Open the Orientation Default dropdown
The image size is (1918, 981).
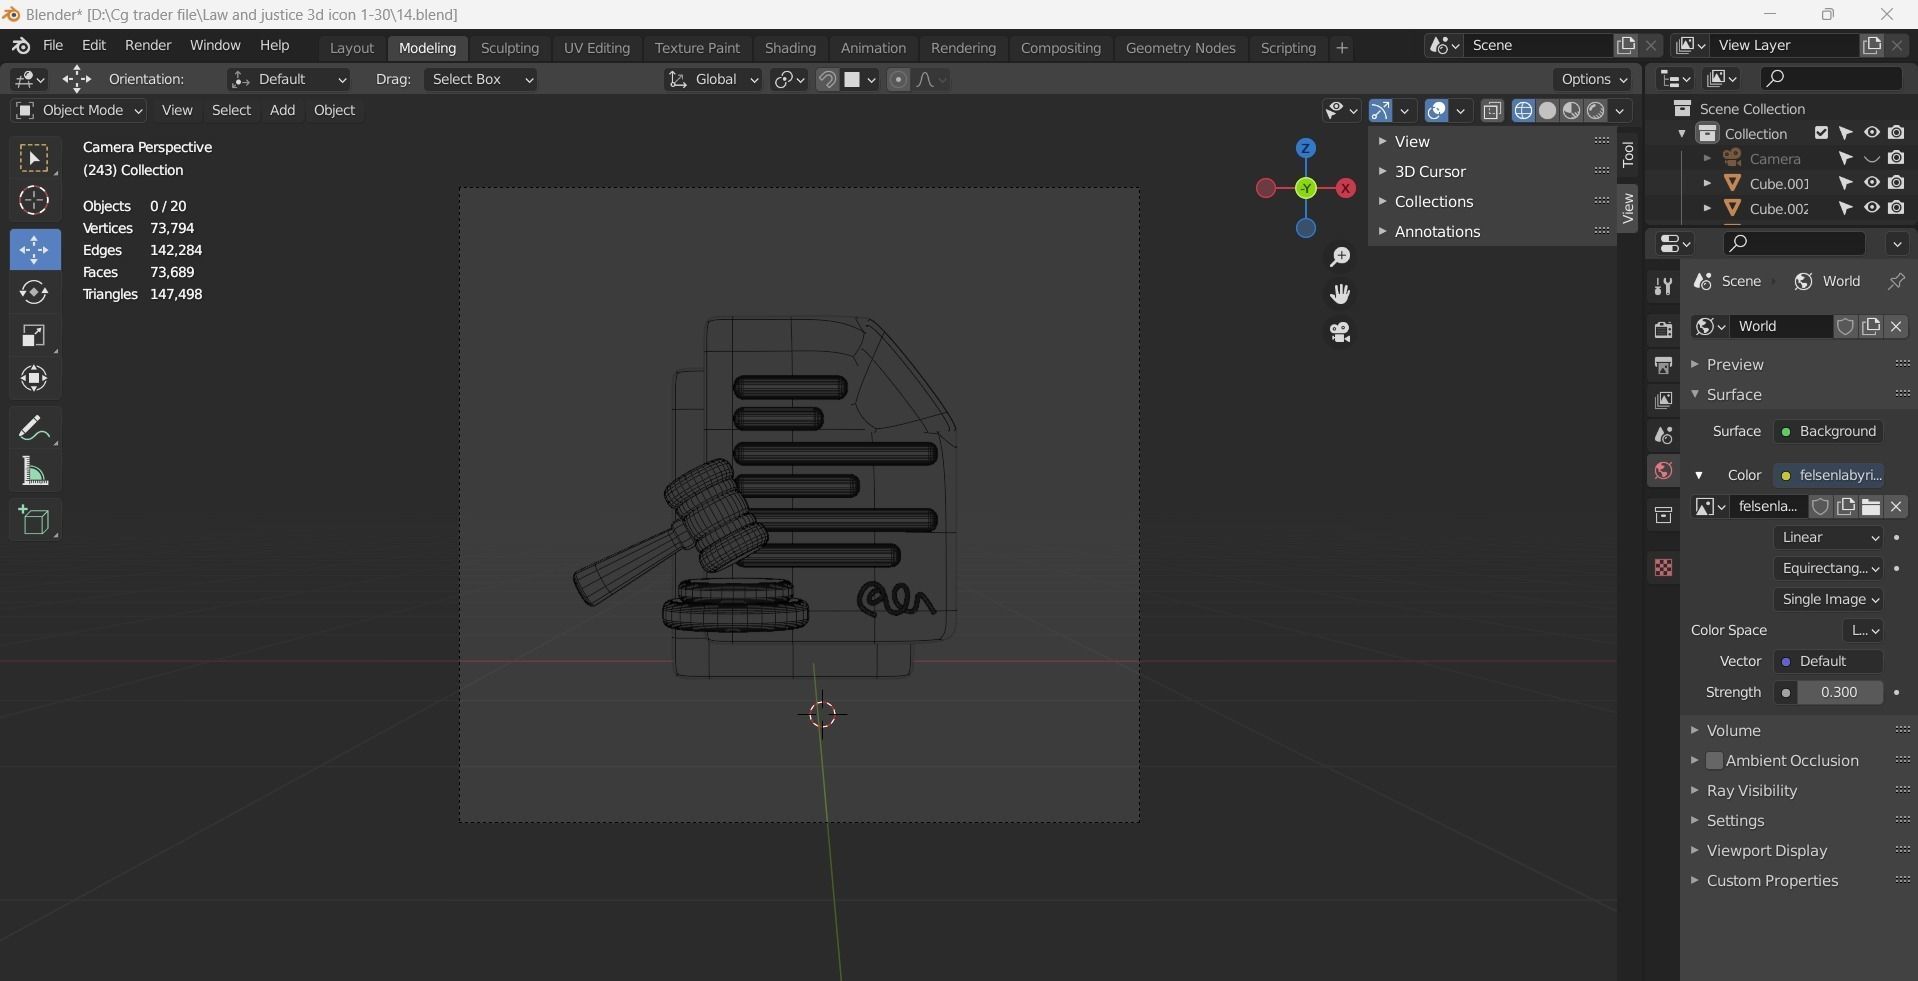click(x=288, y=80)
